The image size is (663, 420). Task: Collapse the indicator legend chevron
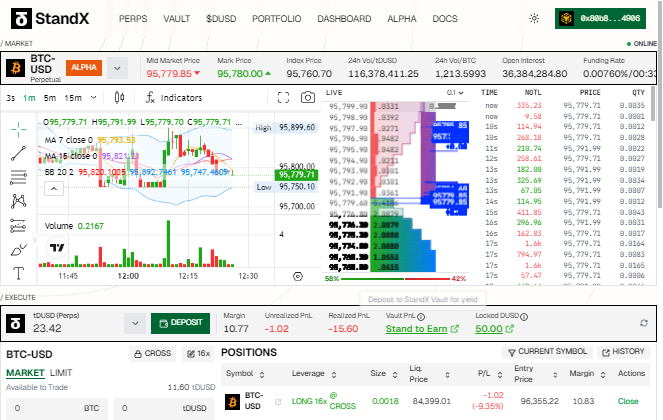tap(54, 189)
